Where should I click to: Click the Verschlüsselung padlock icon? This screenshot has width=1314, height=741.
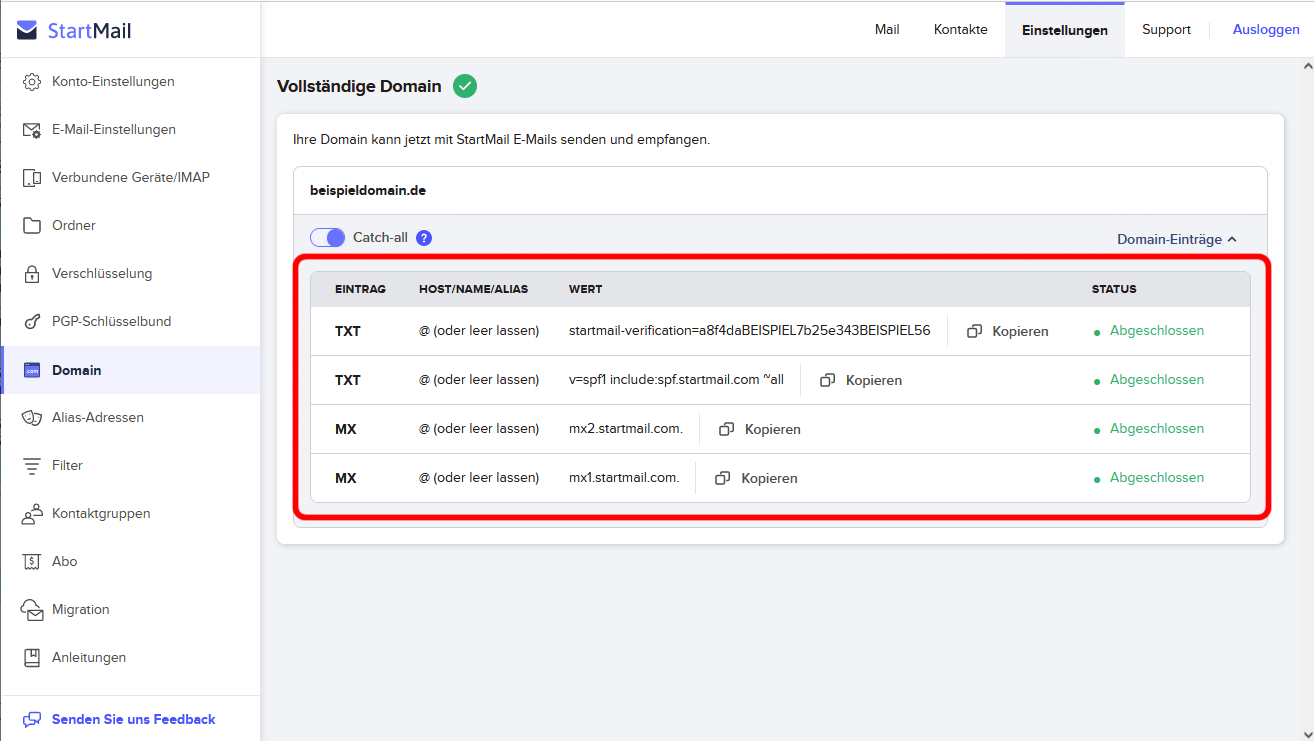click(32, 274)
